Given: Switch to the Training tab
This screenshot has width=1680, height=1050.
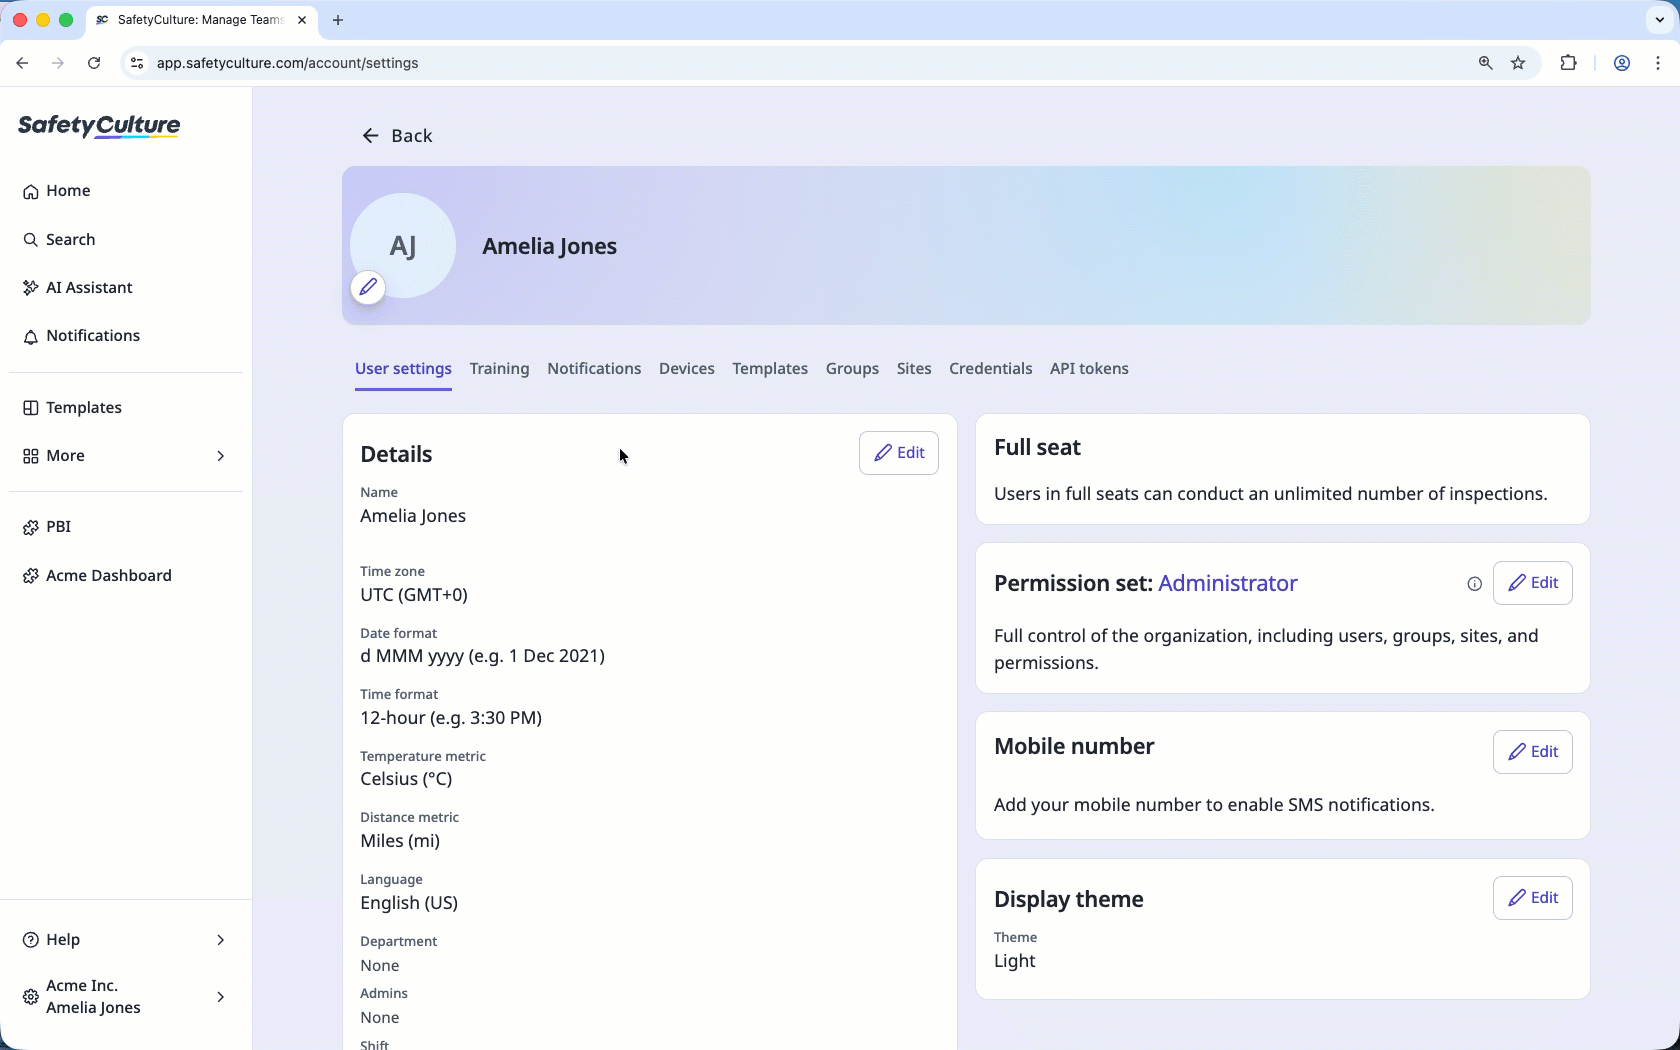Looking at the screenshot, I should click(x=499, y=369).
